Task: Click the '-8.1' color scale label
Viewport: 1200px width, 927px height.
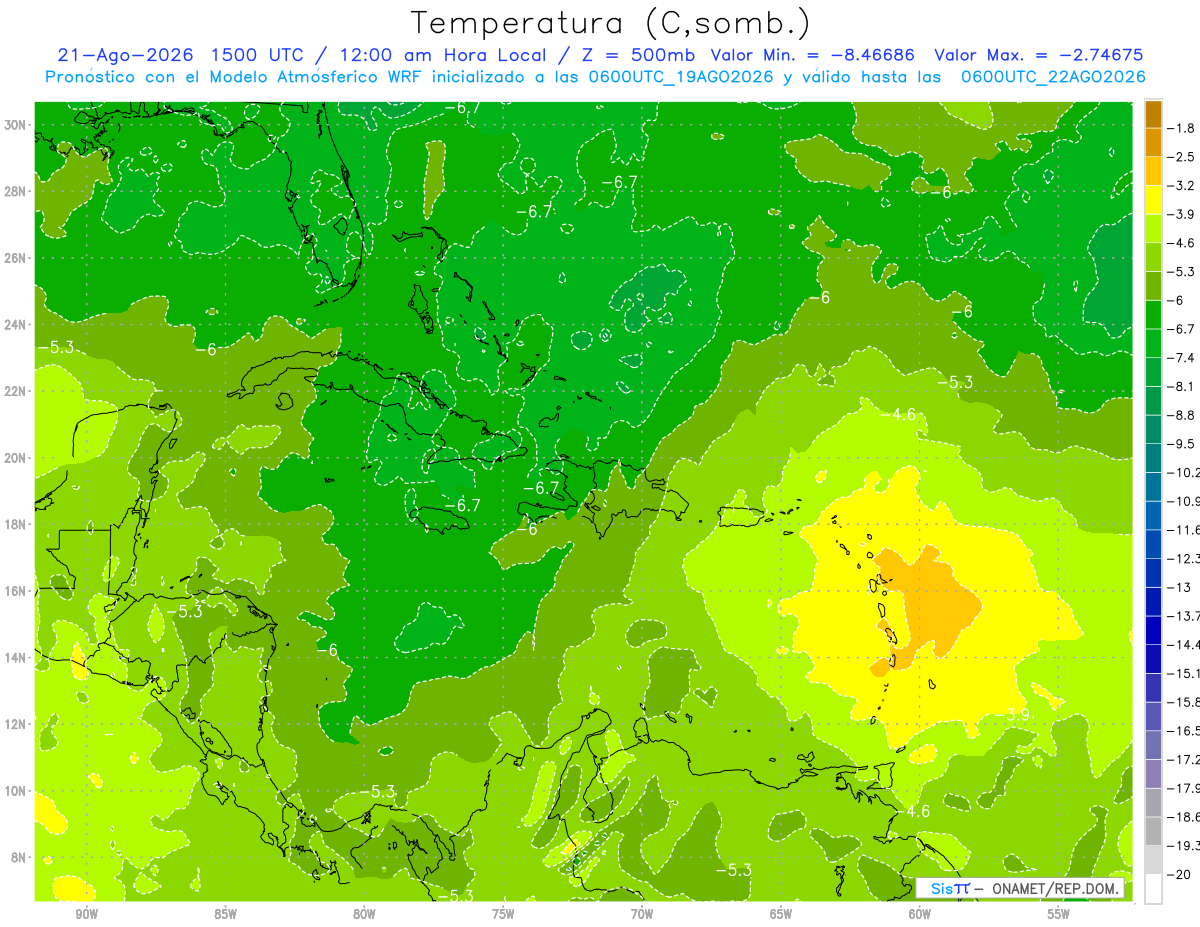Action: pyautogui.click(x=1182, y=386)
